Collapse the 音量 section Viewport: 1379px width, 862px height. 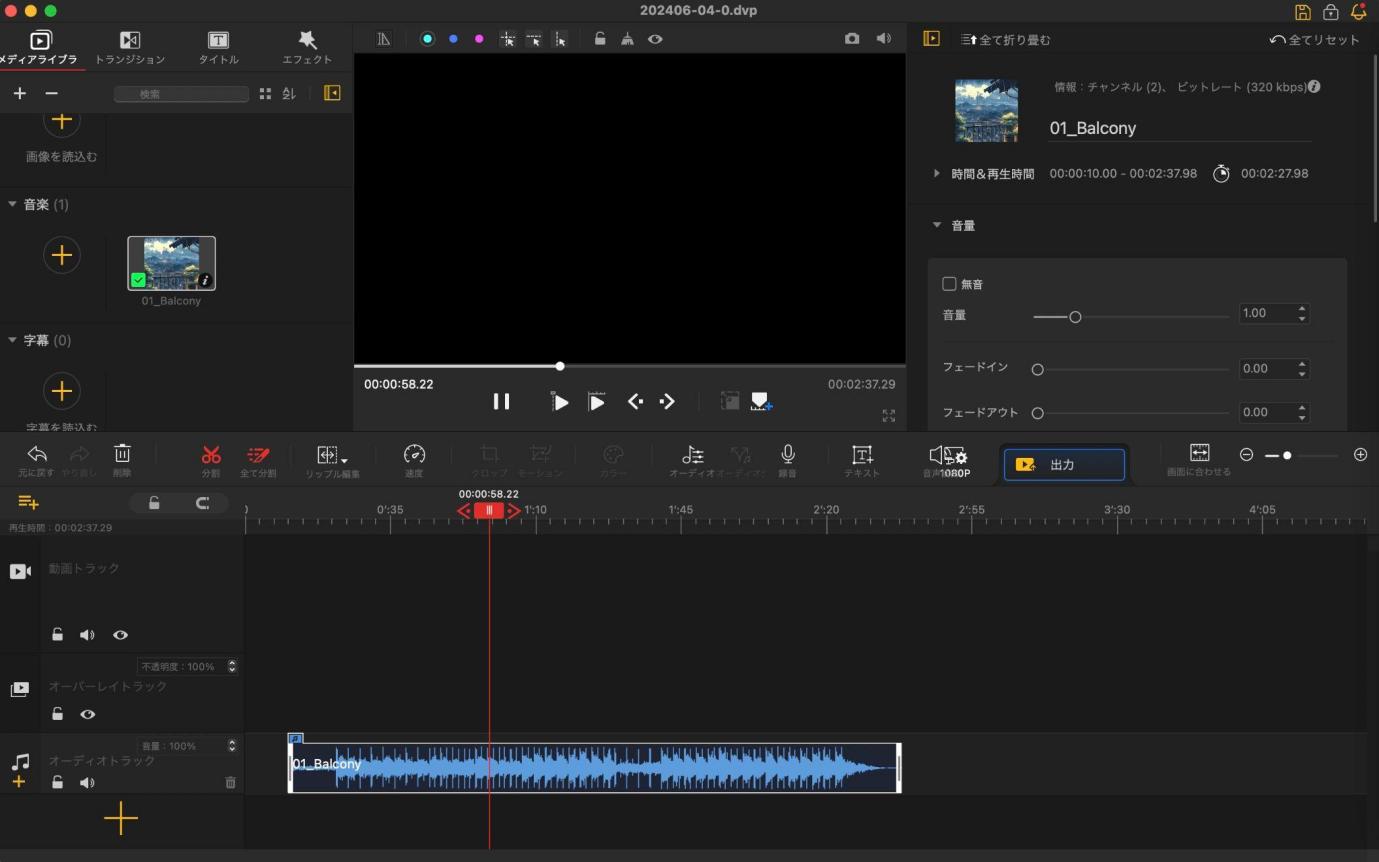(937, 225)
